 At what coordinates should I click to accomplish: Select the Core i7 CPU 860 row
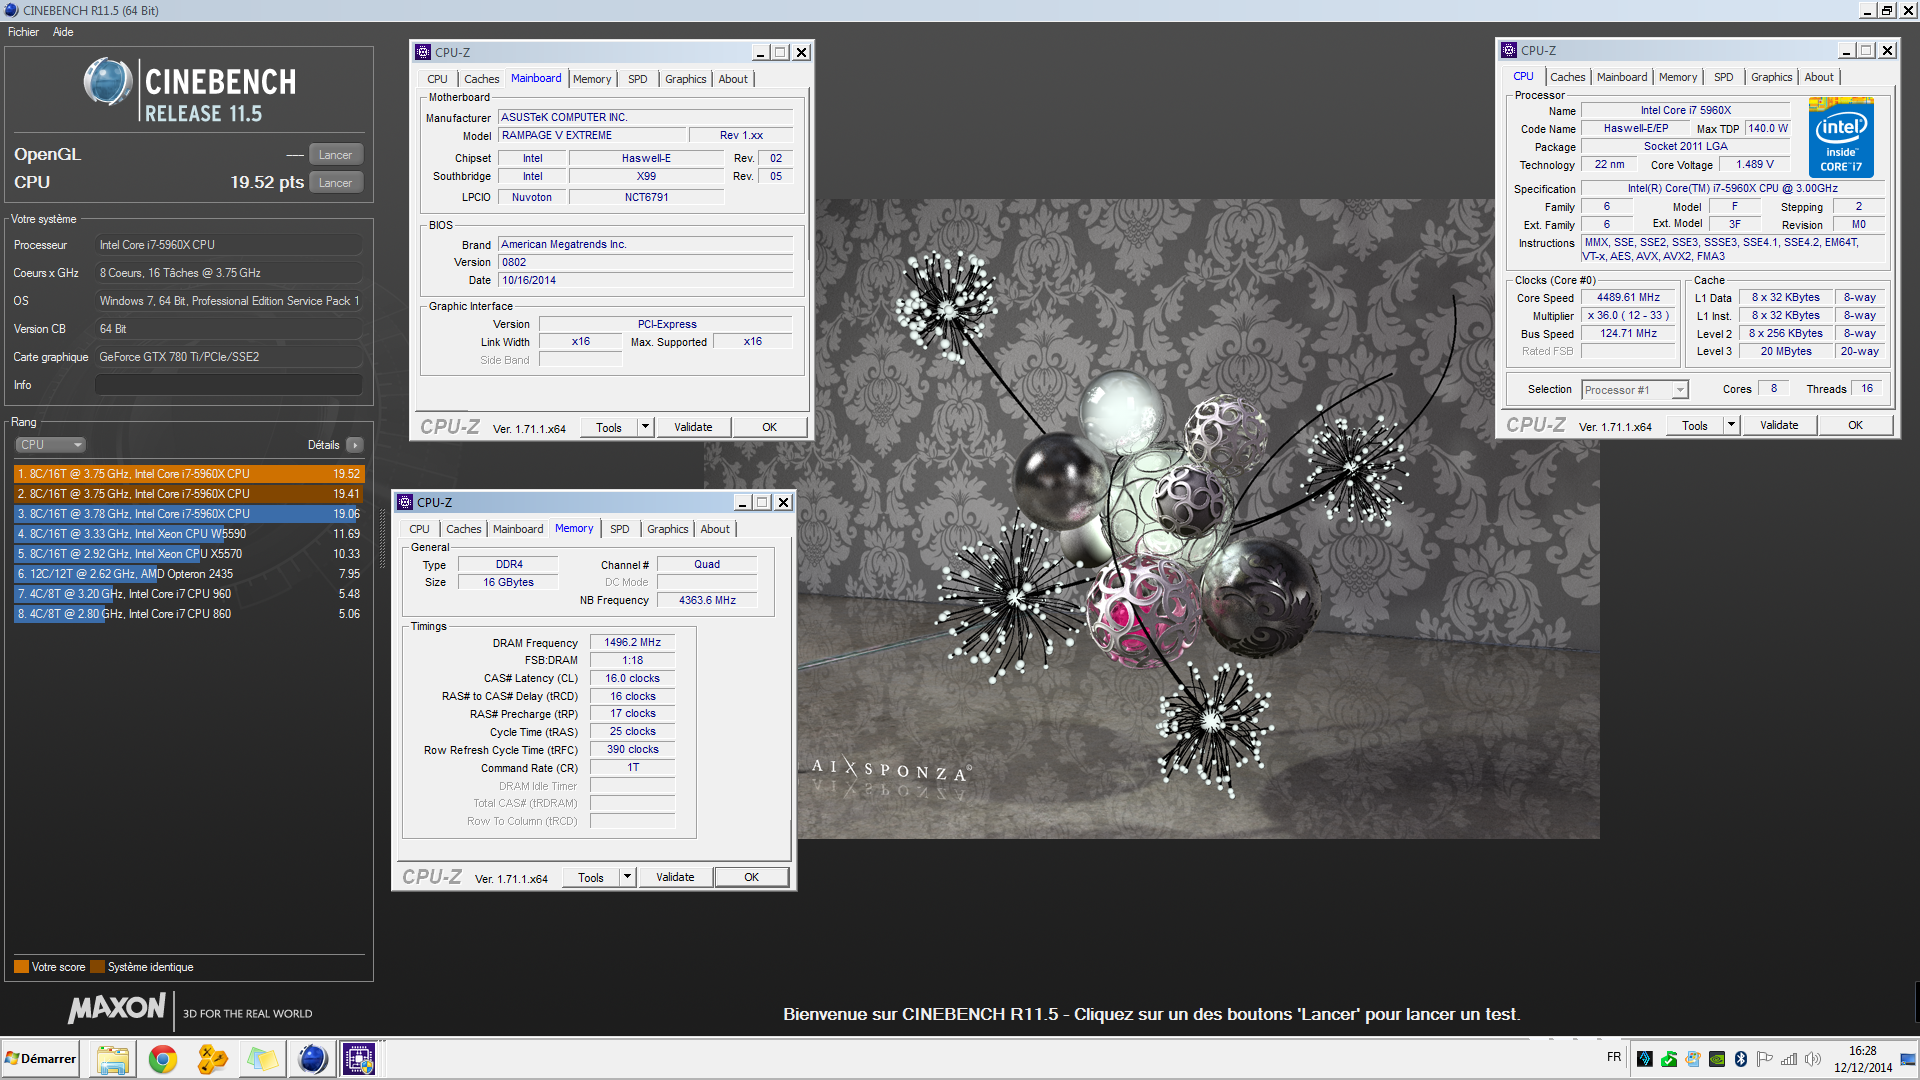(x=189, y=614)
